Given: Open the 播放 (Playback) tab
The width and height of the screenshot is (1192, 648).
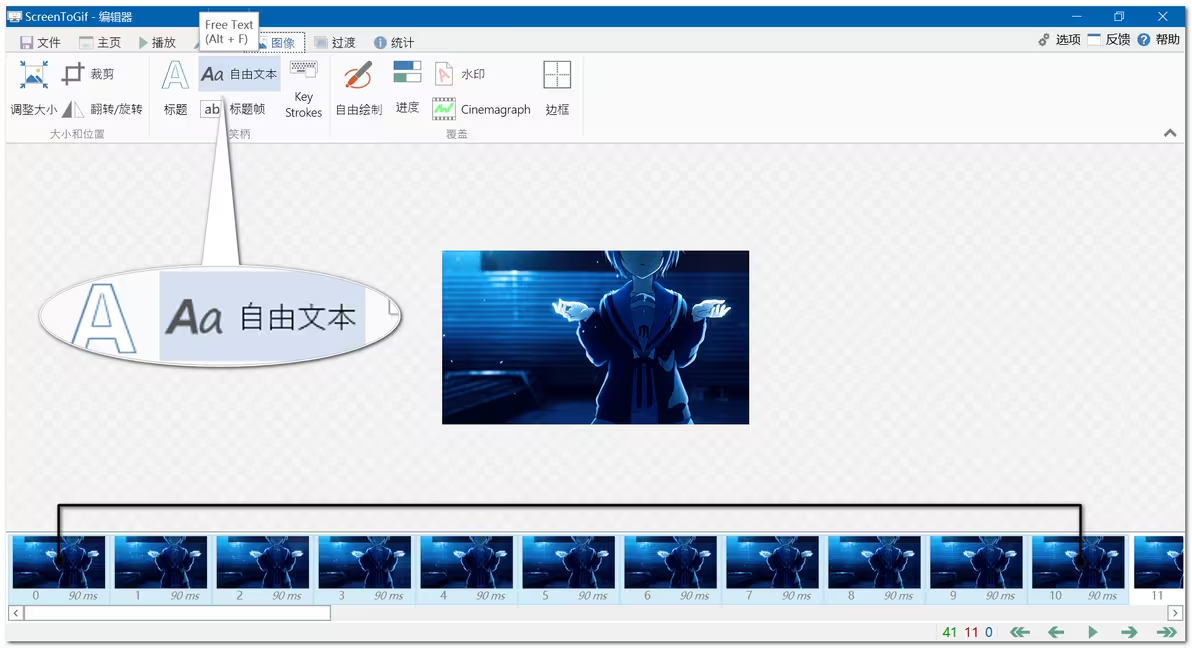Looking at the screenshot, I should [x=157, y=43].
